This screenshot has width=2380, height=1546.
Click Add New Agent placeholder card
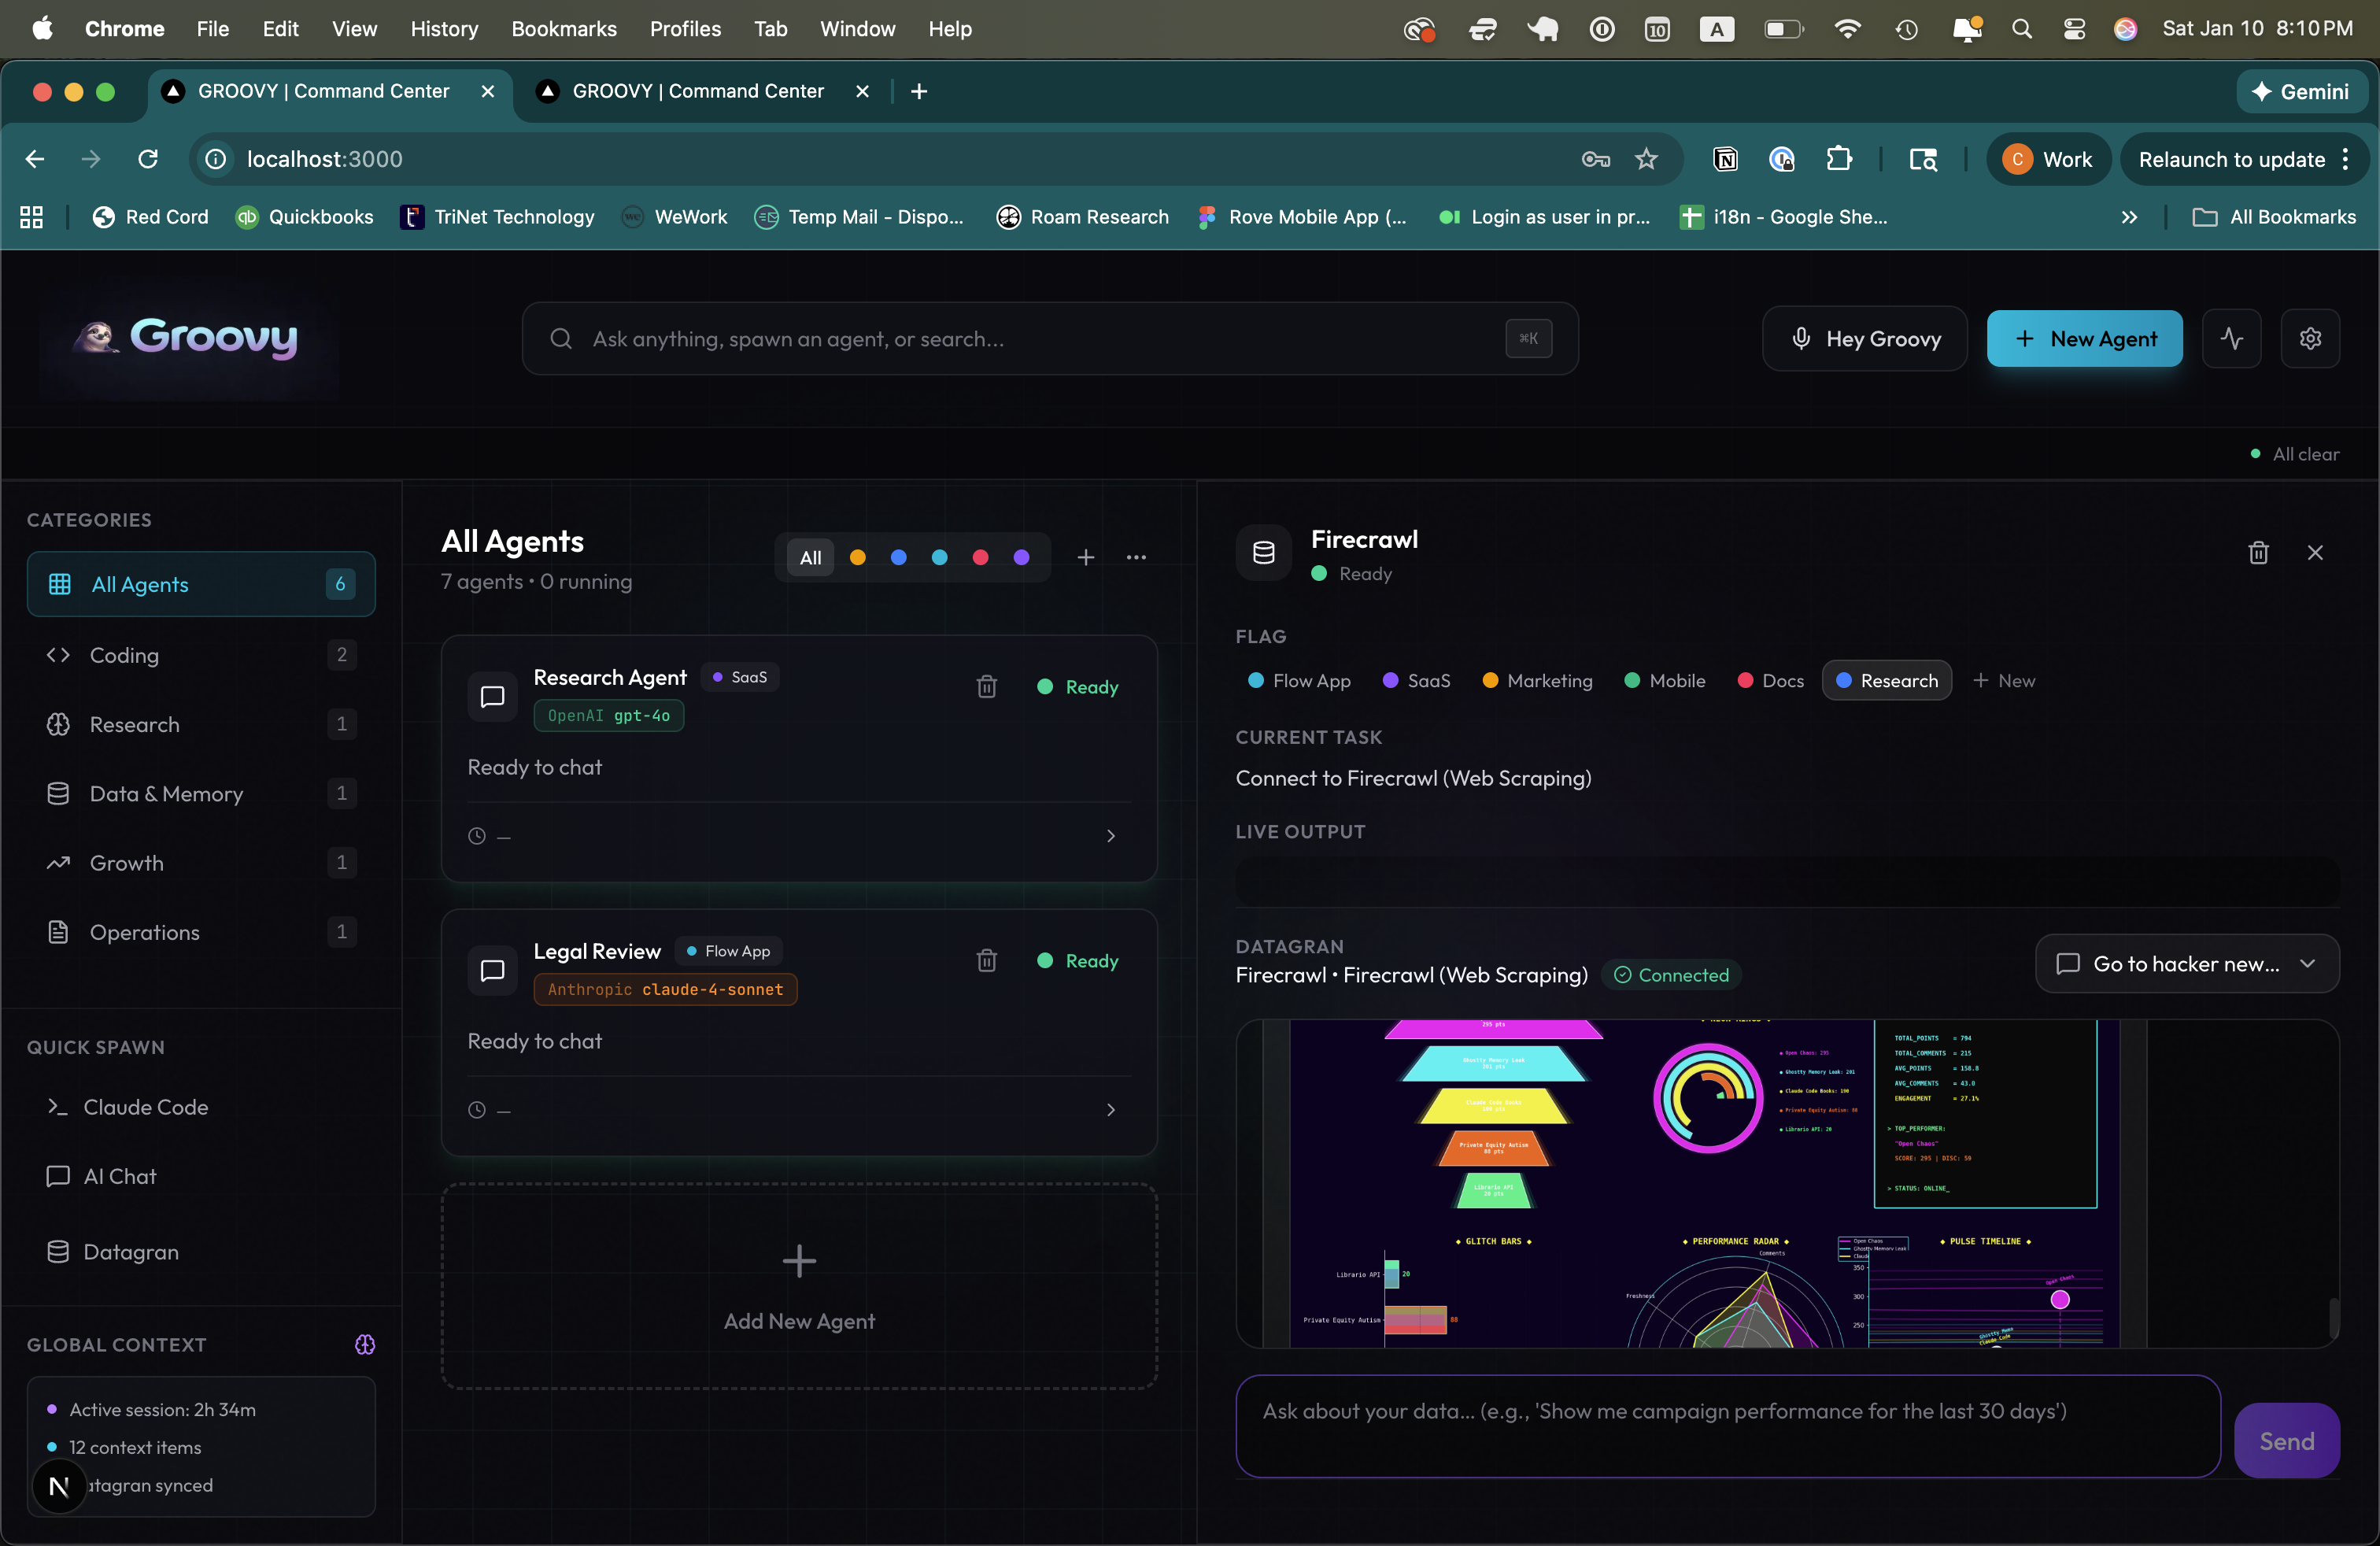(799, 1288)
